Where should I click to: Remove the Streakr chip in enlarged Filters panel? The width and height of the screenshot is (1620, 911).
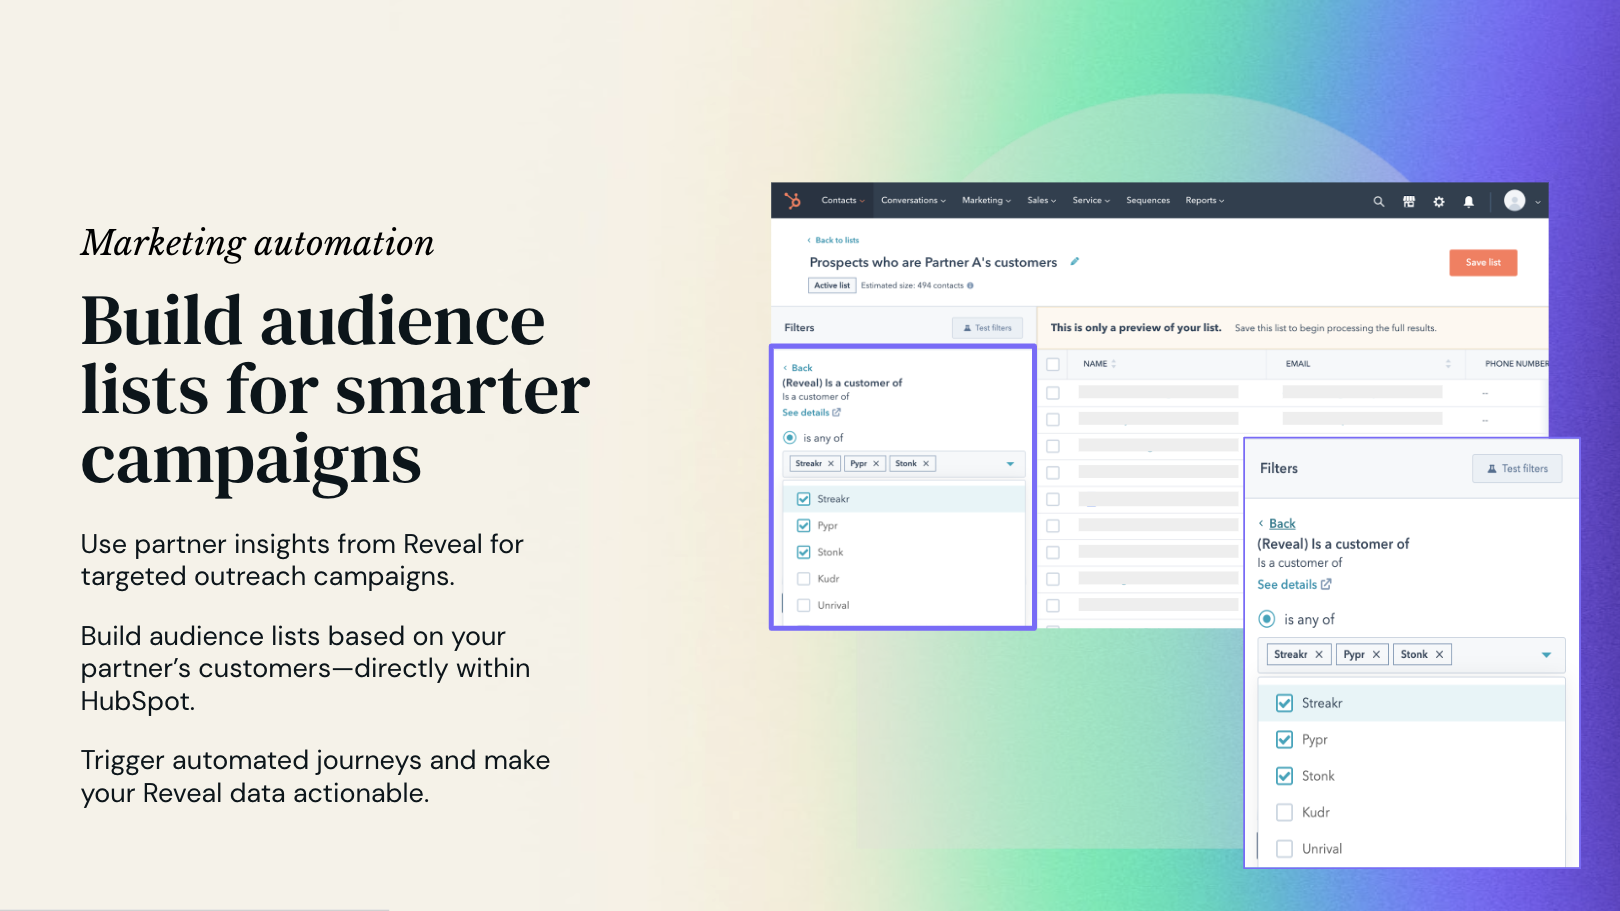point(1319,655)
